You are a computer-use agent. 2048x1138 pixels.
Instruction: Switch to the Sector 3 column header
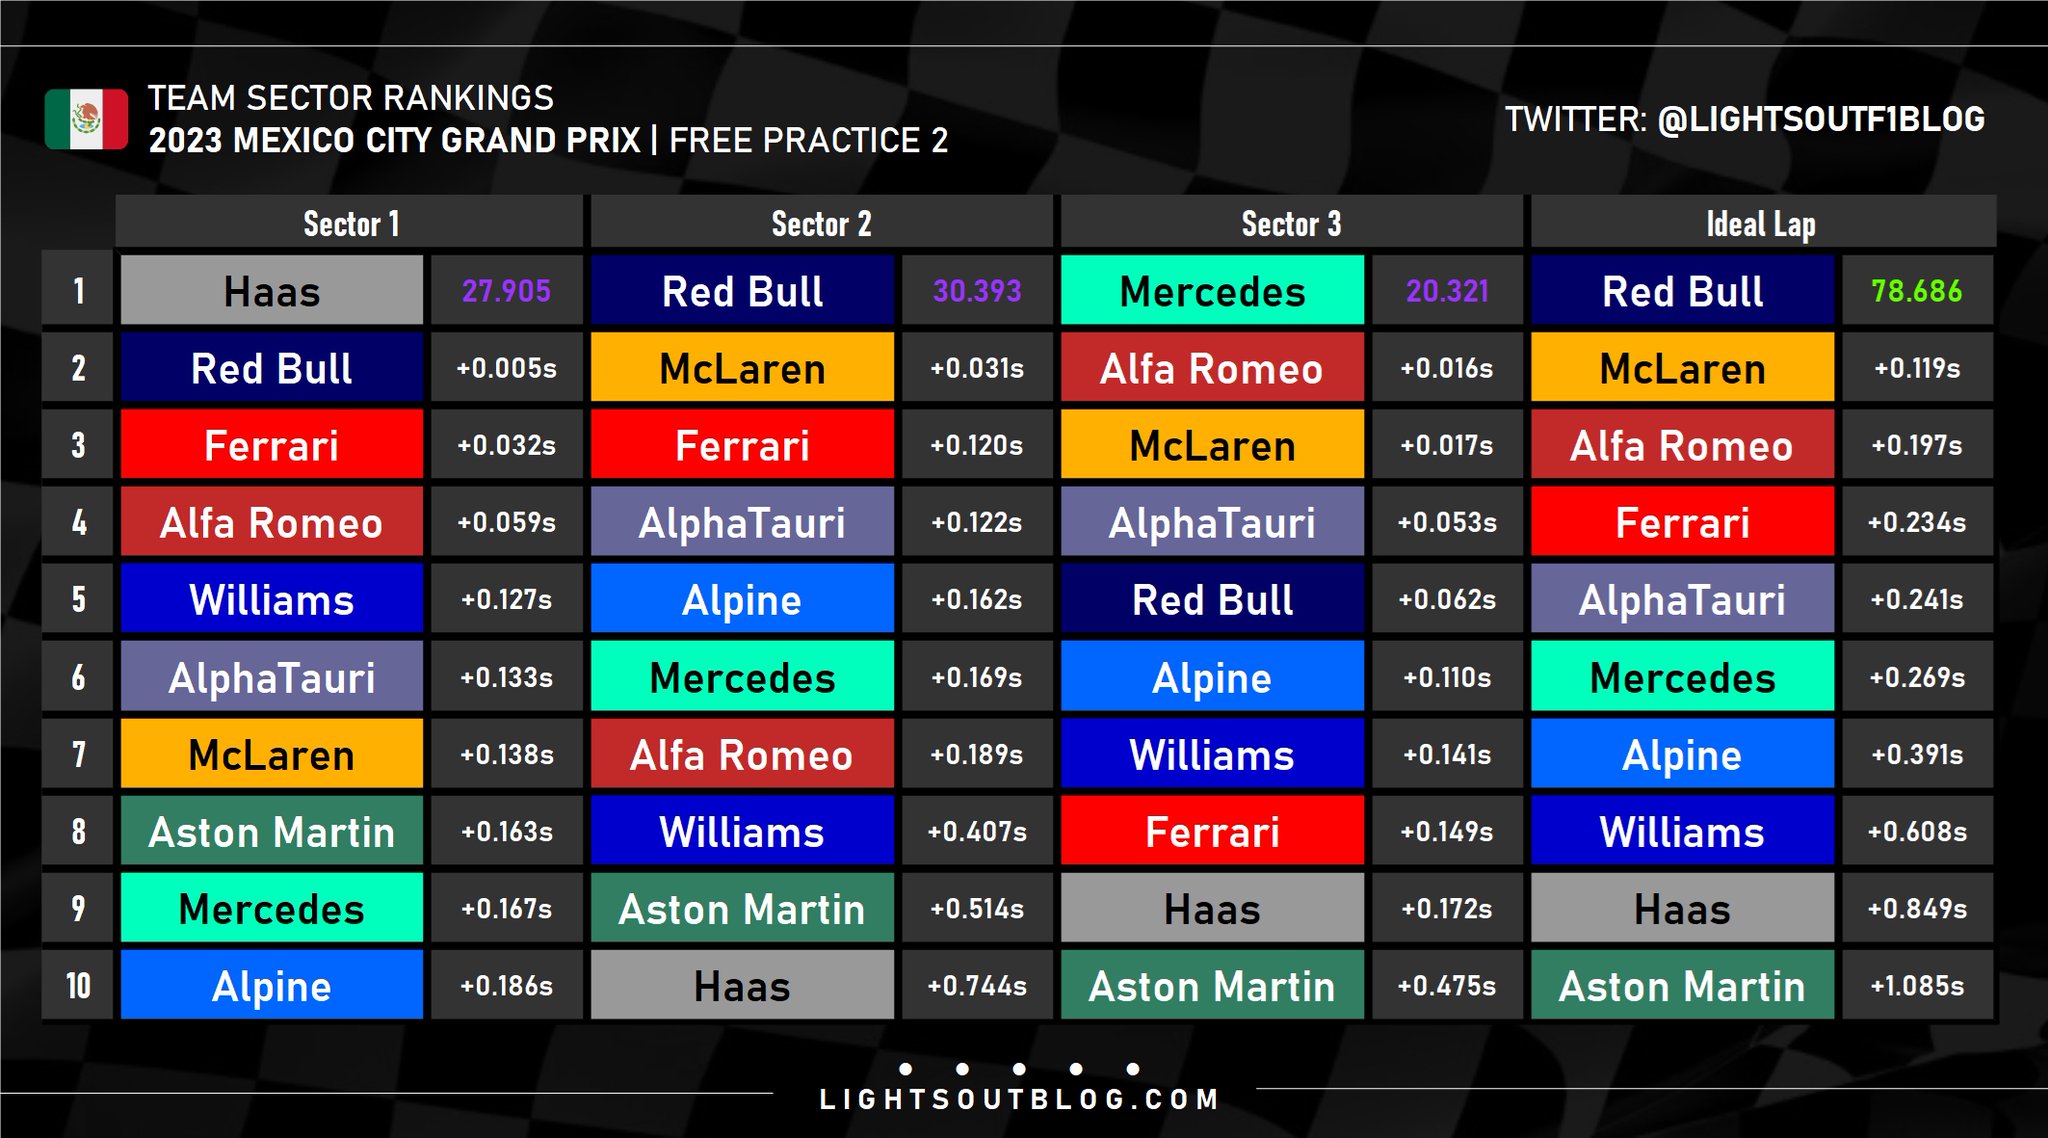click(1291, 223)
